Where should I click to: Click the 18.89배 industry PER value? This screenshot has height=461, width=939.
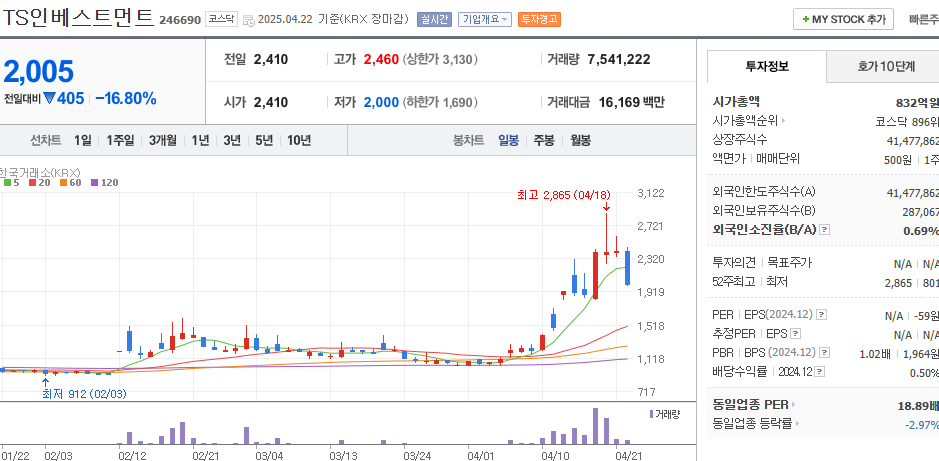918,406
